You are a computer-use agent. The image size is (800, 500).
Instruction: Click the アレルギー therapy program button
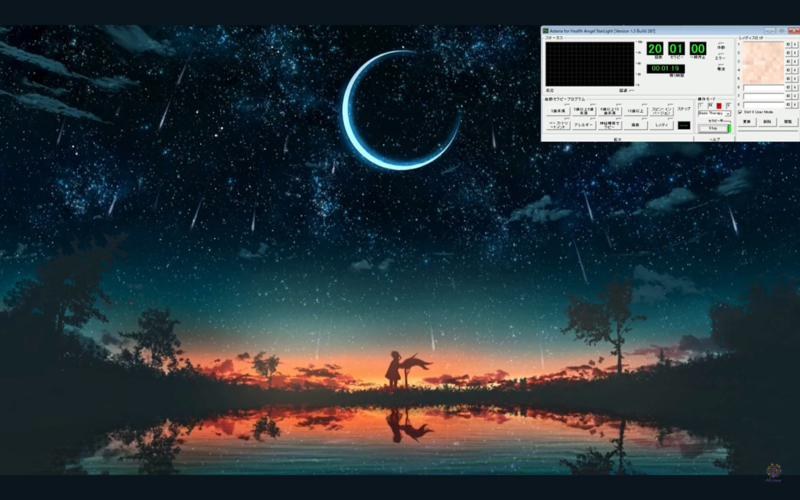click(583, 125)
